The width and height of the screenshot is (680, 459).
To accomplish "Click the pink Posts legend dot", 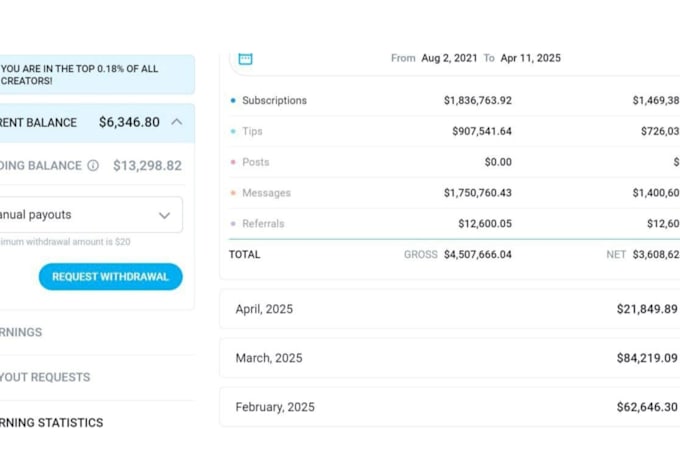I will [x=233, y=162].
